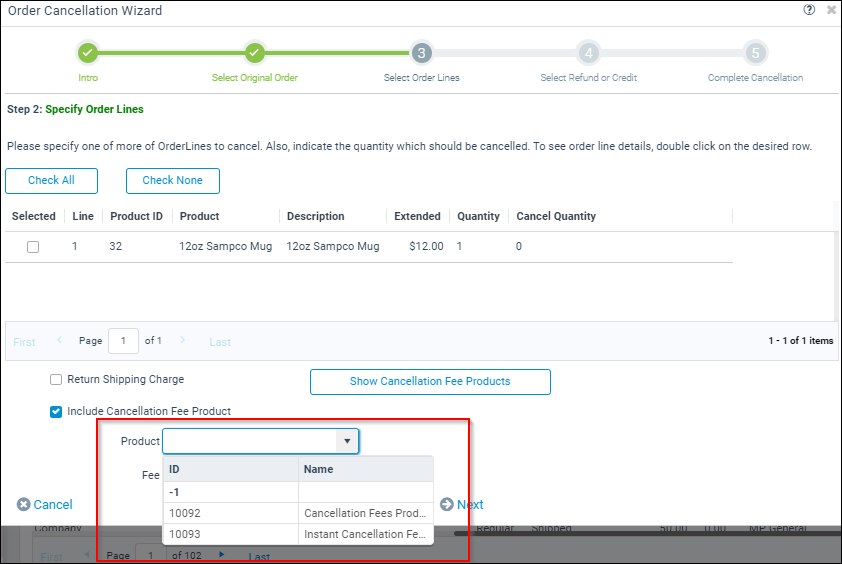Viewport: 842px width, 564px height.
Task: Sort by the Line column header
Action: 83,216
